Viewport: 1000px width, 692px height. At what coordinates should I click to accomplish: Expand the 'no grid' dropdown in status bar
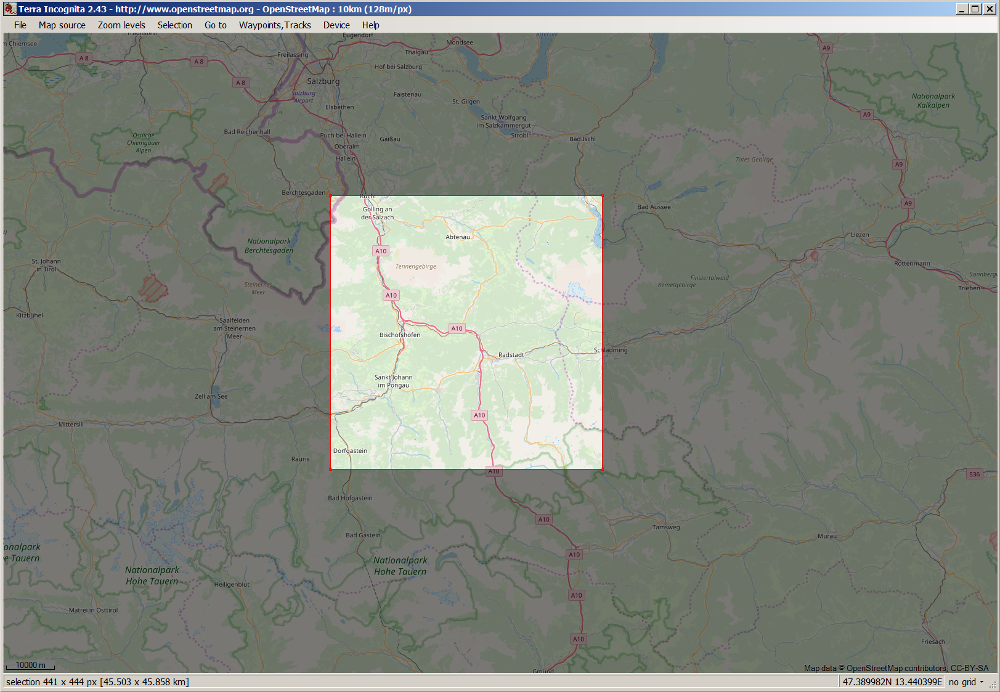(967, 682)
